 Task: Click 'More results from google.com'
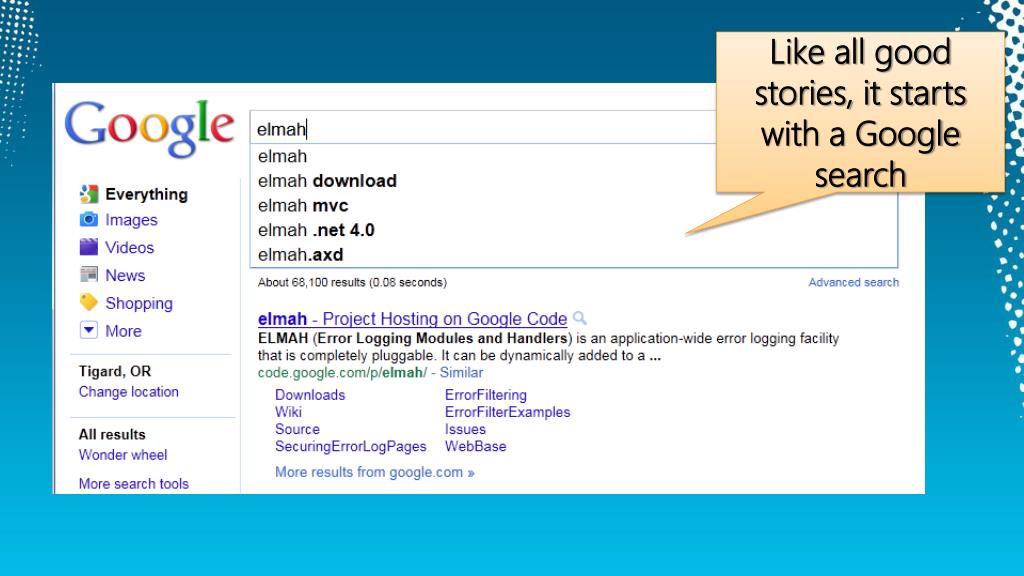tap(375, 472)
